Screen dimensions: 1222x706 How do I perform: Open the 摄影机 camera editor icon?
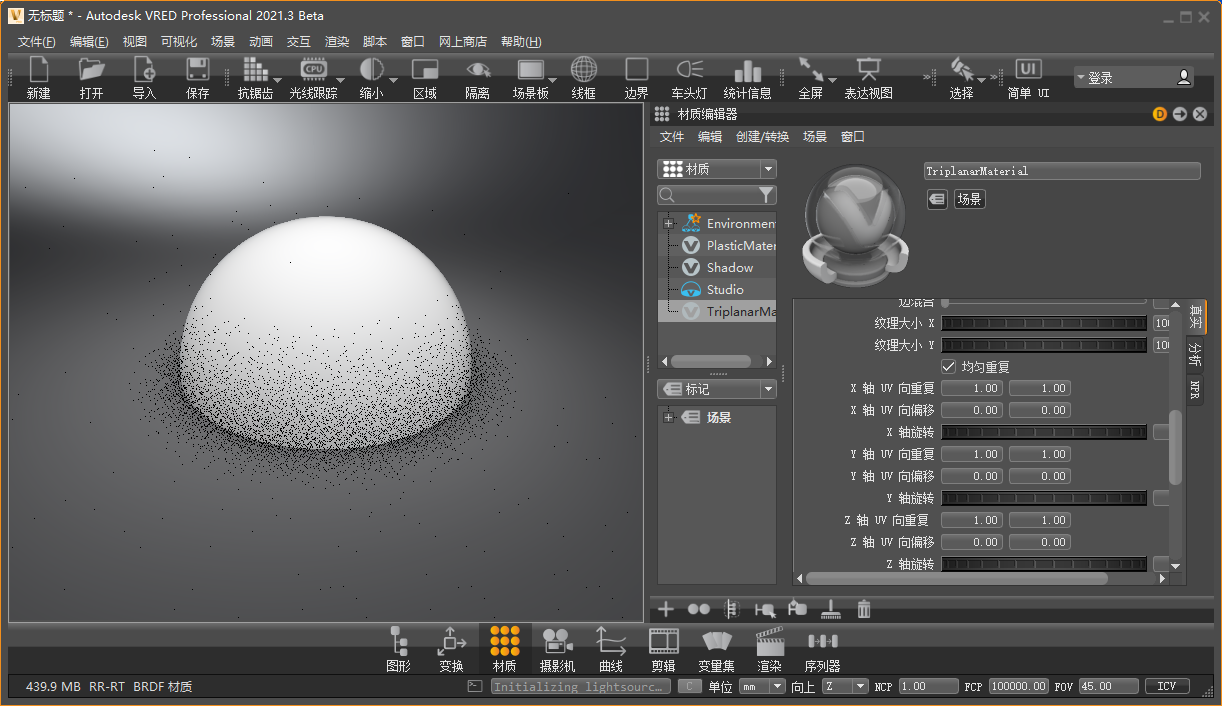[557, 640]
